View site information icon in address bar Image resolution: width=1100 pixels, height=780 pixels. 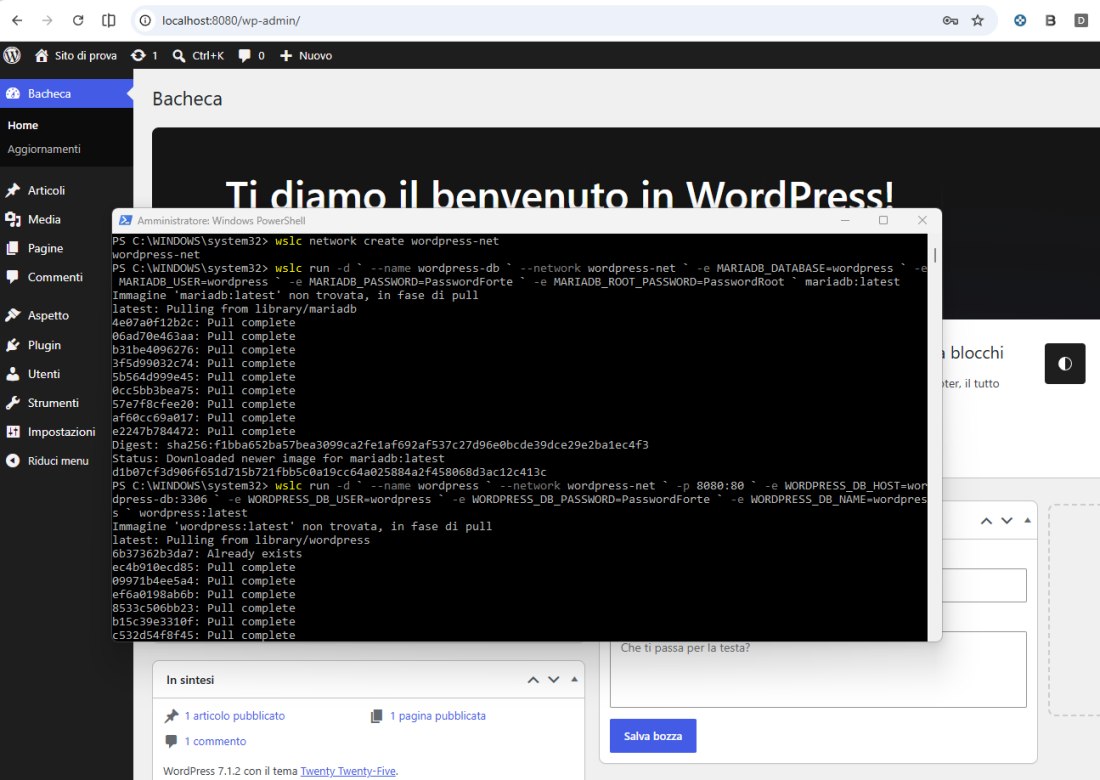[145, 20]
